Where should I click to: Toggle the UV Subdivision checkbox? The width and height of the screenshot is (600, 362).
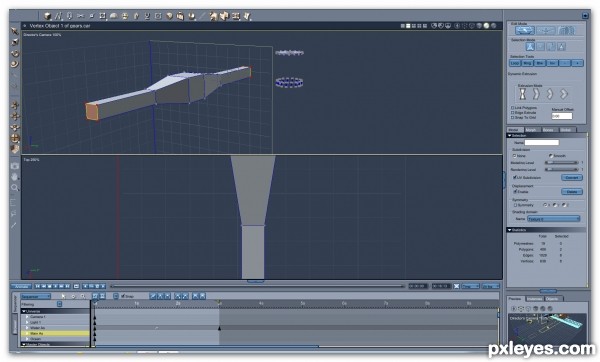[x=515, y=178]
